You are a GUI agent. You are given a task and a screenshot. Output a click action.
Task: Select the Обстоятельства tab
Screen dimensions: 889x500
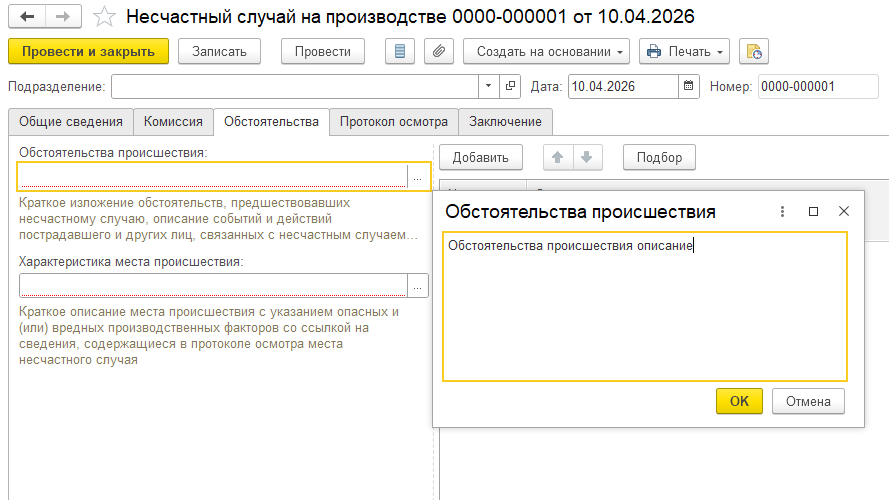point(271,122)
